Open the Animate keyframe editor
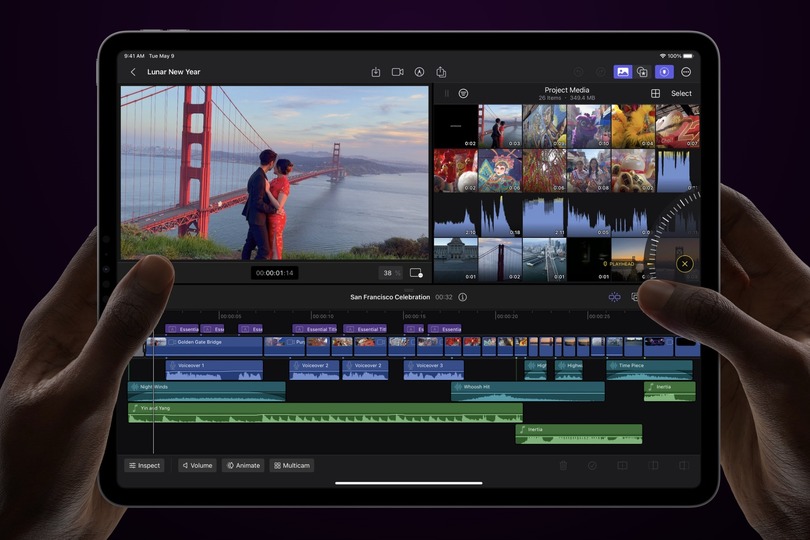This screenshot has height=540, width=810. pyautogui.click(x=243, y=465)
